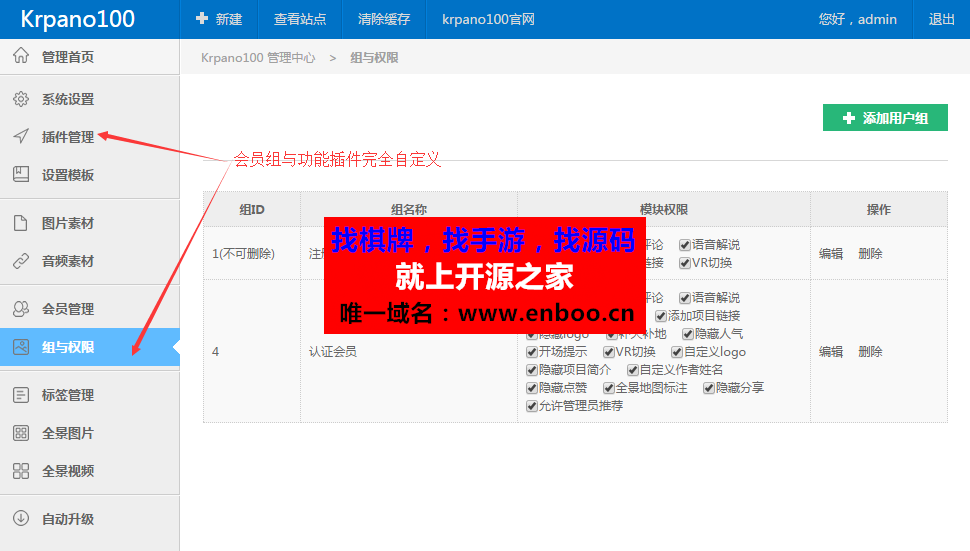Image resolution: width=970 pixels, height=551 pixels.
Task: Uncheck VR切换 in group 1 row
Action: pos(685,263)
